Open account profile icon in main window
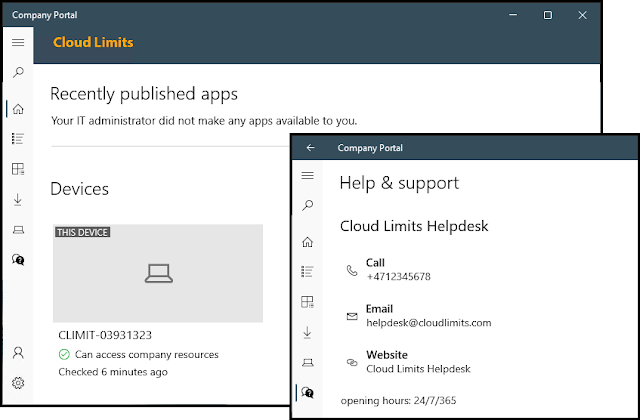The width and height of the screenshot is (640, 420). (x=18, y=353)
